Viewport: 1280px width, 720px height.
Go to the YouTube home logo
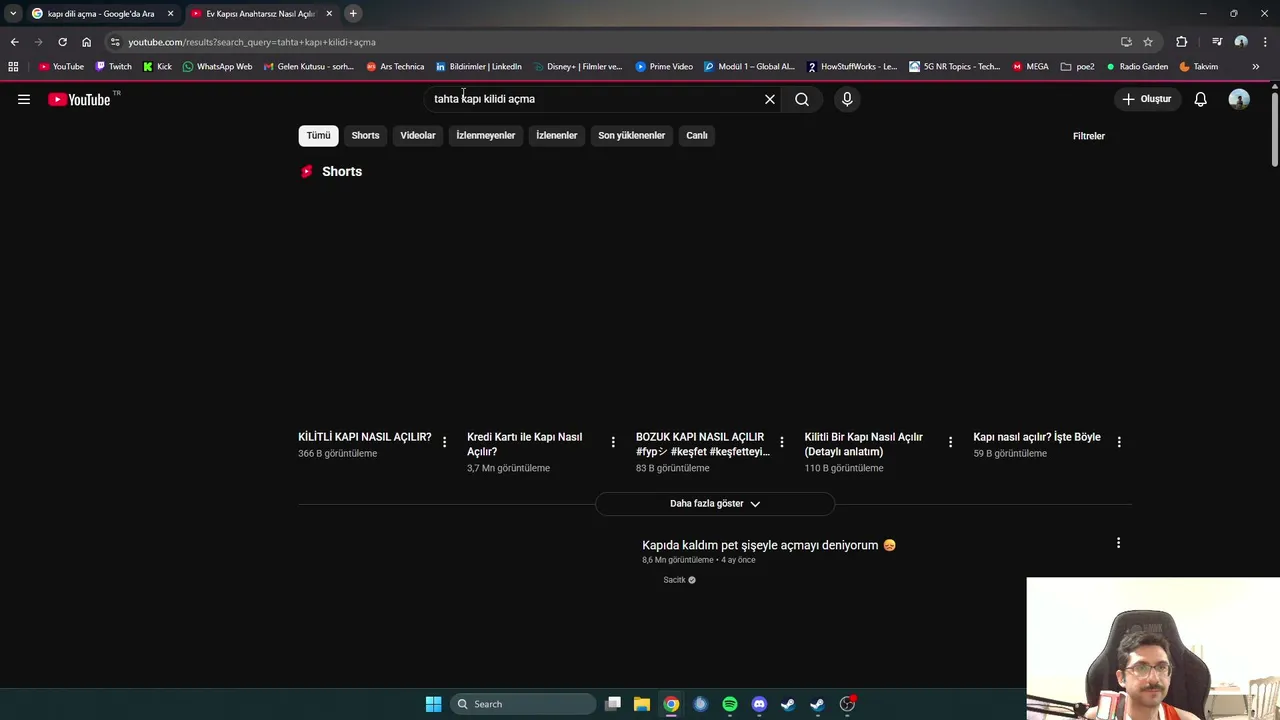pyautogui.click(x=79, y=99)
